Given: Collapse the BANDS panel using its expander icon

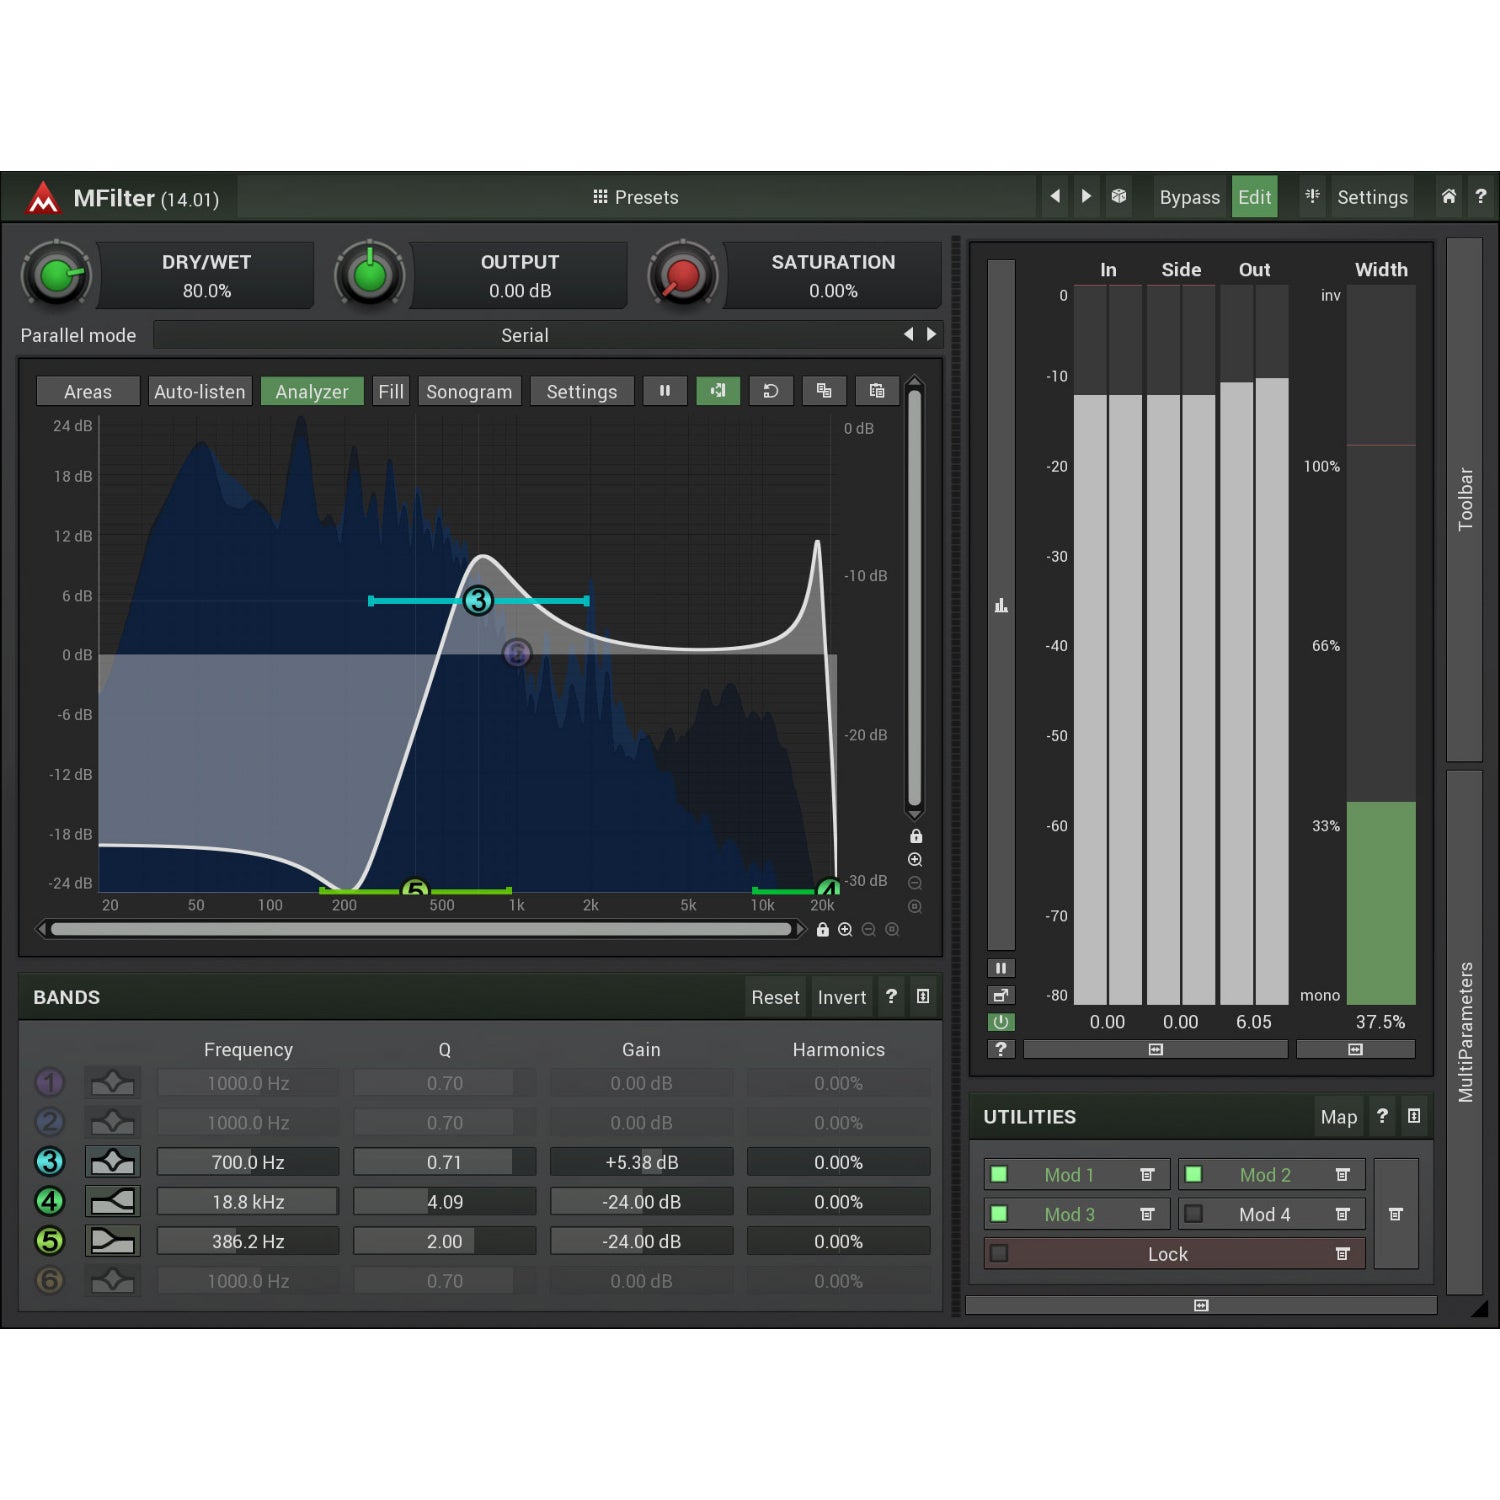Looking at the screenshot, I should coord(923,996).
